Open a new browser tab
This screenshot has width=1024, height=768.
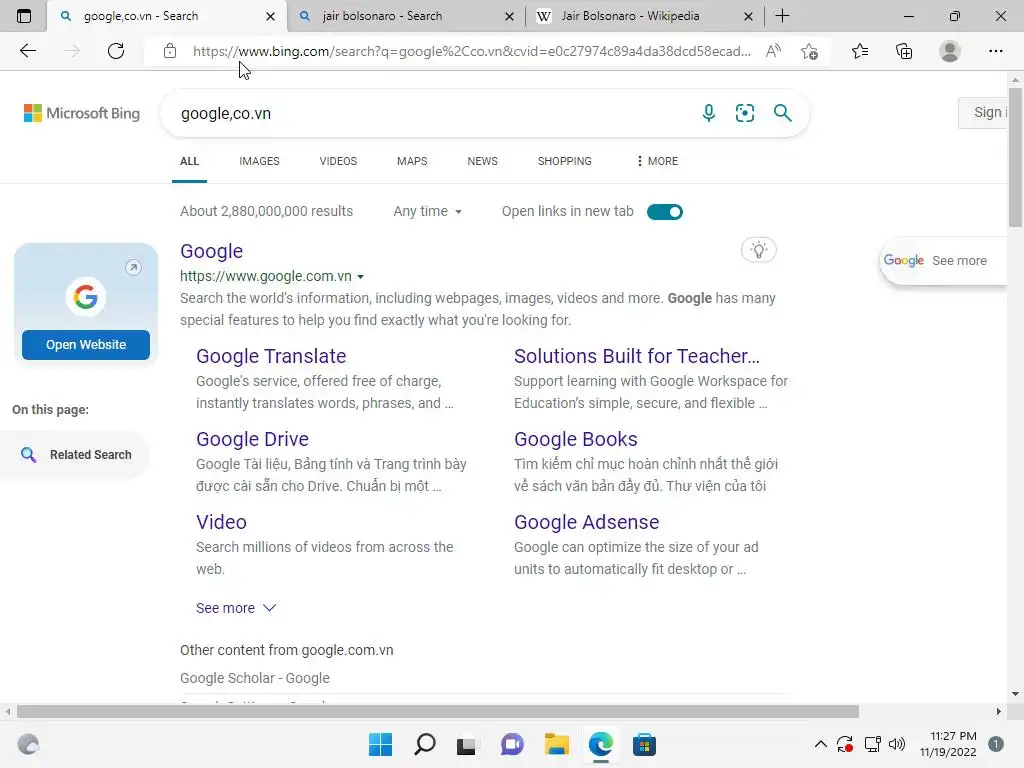782,16
